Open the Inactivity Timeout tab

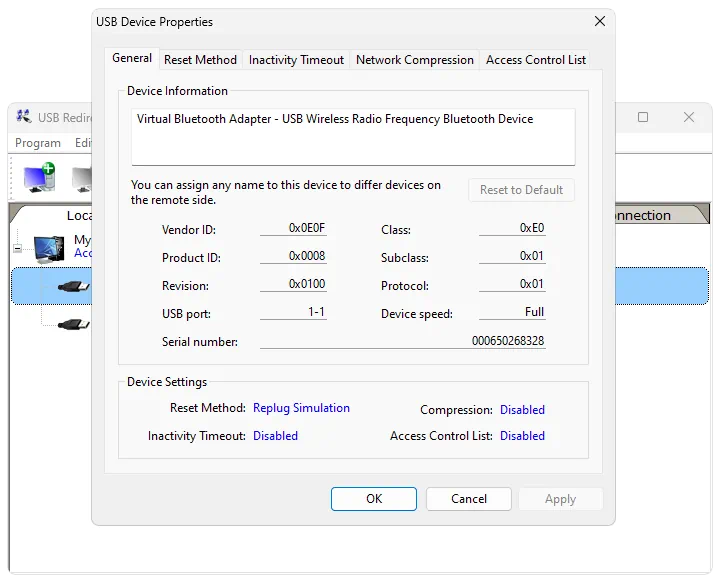click(296, 60)
